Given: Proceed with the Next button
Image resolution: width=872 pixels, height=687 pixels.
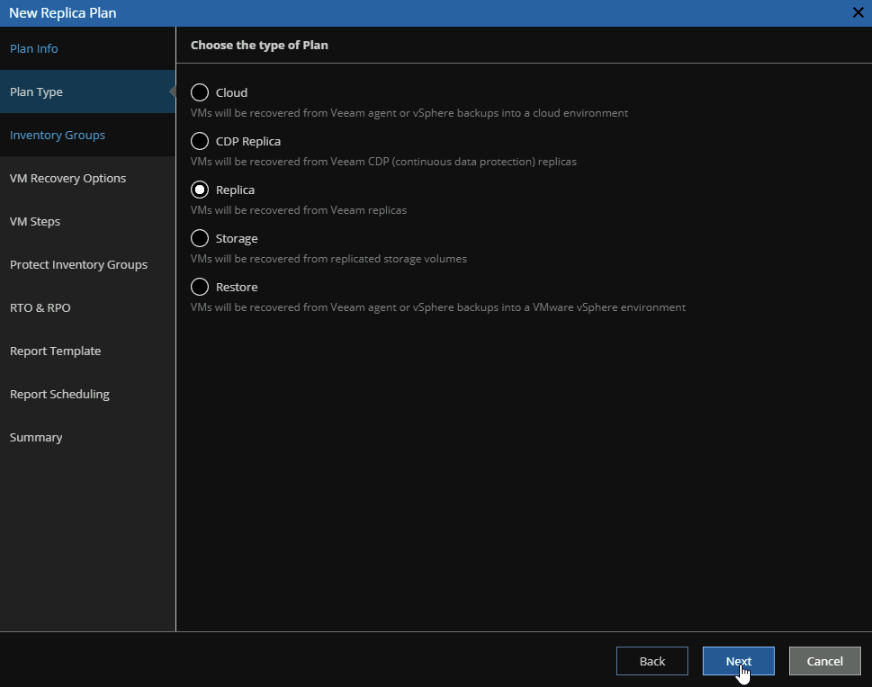Looking at the screenshot, I should pos(738,661).
